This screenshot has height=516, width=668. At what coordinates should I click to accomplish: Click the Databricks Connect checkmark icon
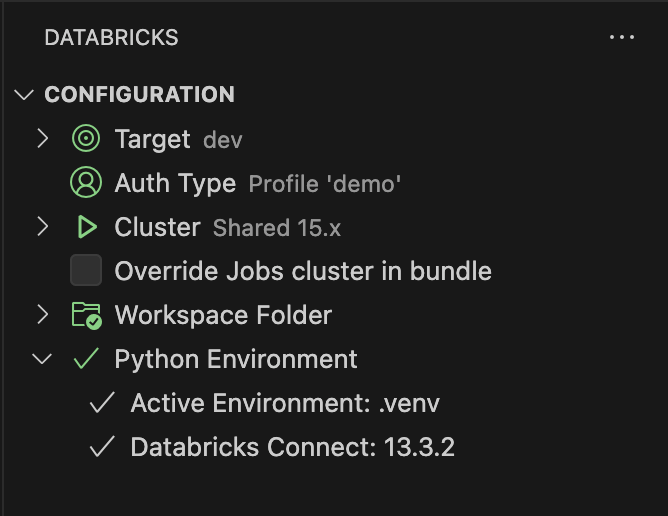[102, 447]
